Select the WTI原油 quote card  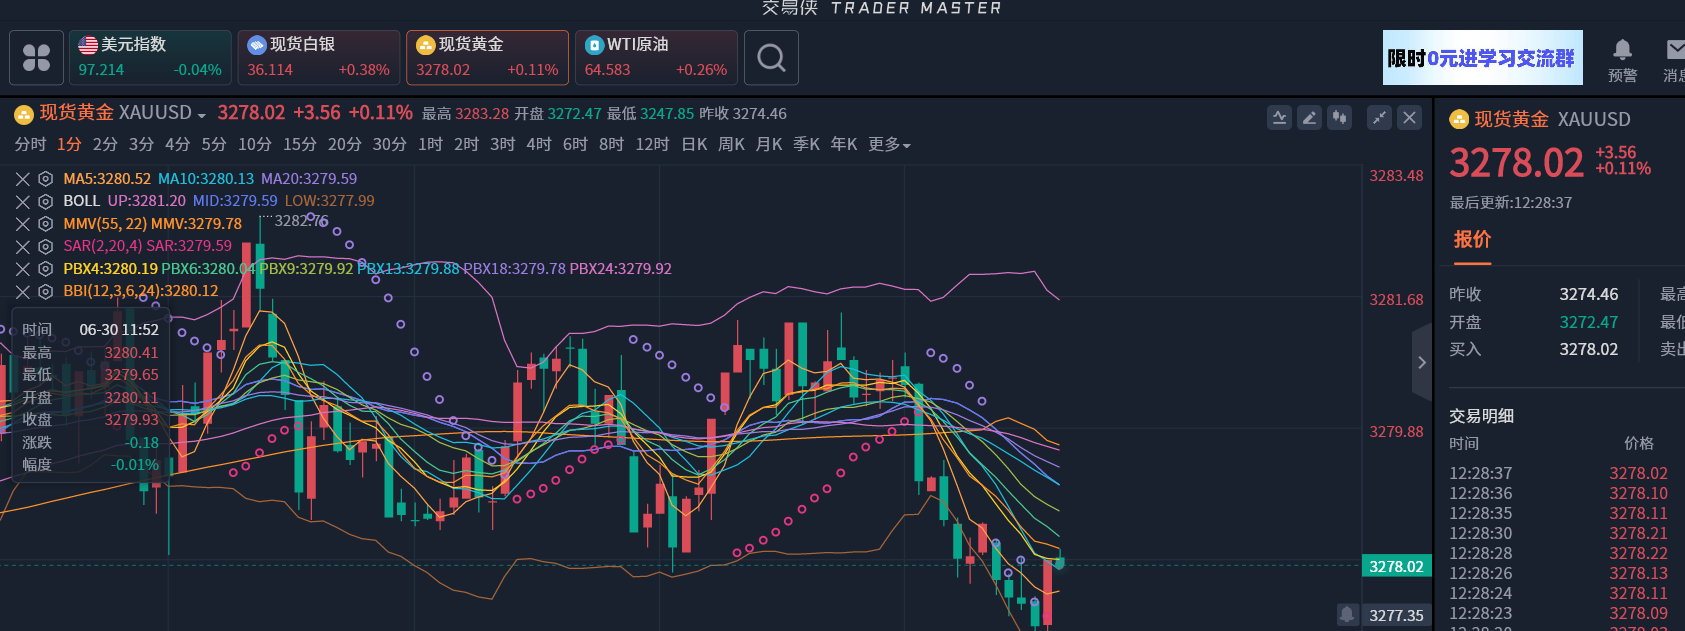pos(655,58)
